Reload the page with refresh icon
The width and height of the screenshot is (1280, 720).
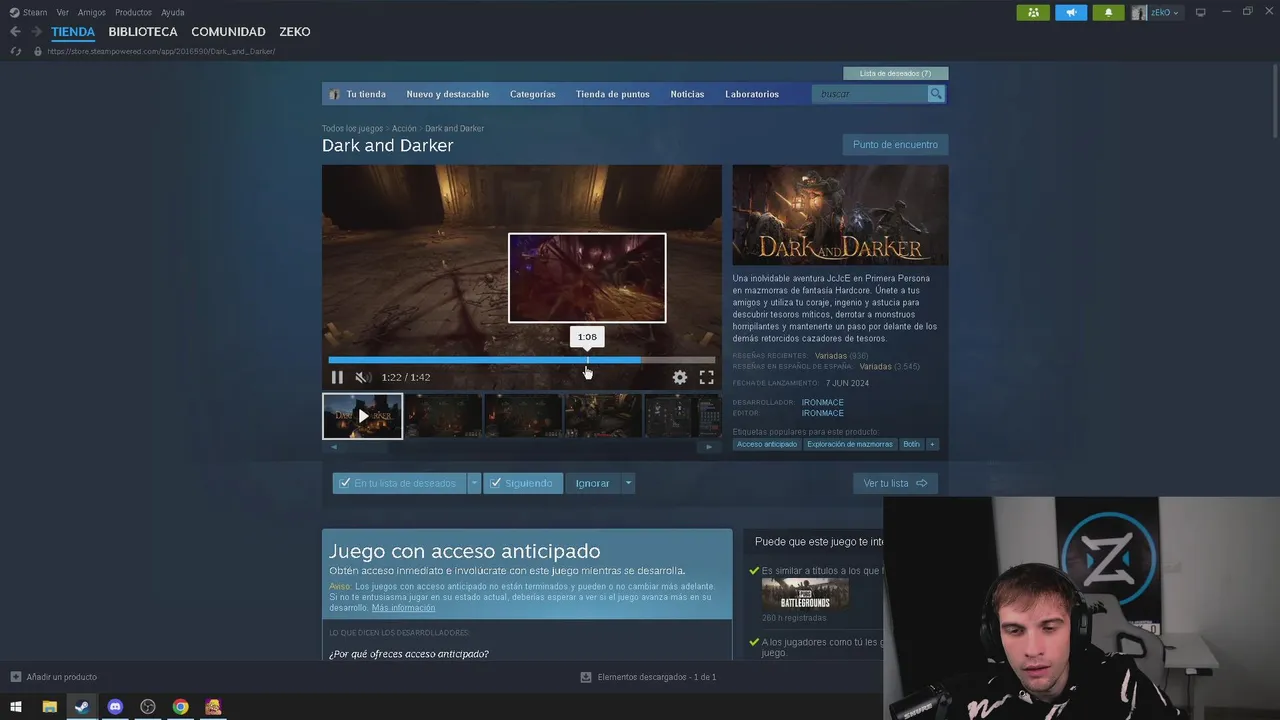coord(15,51)
